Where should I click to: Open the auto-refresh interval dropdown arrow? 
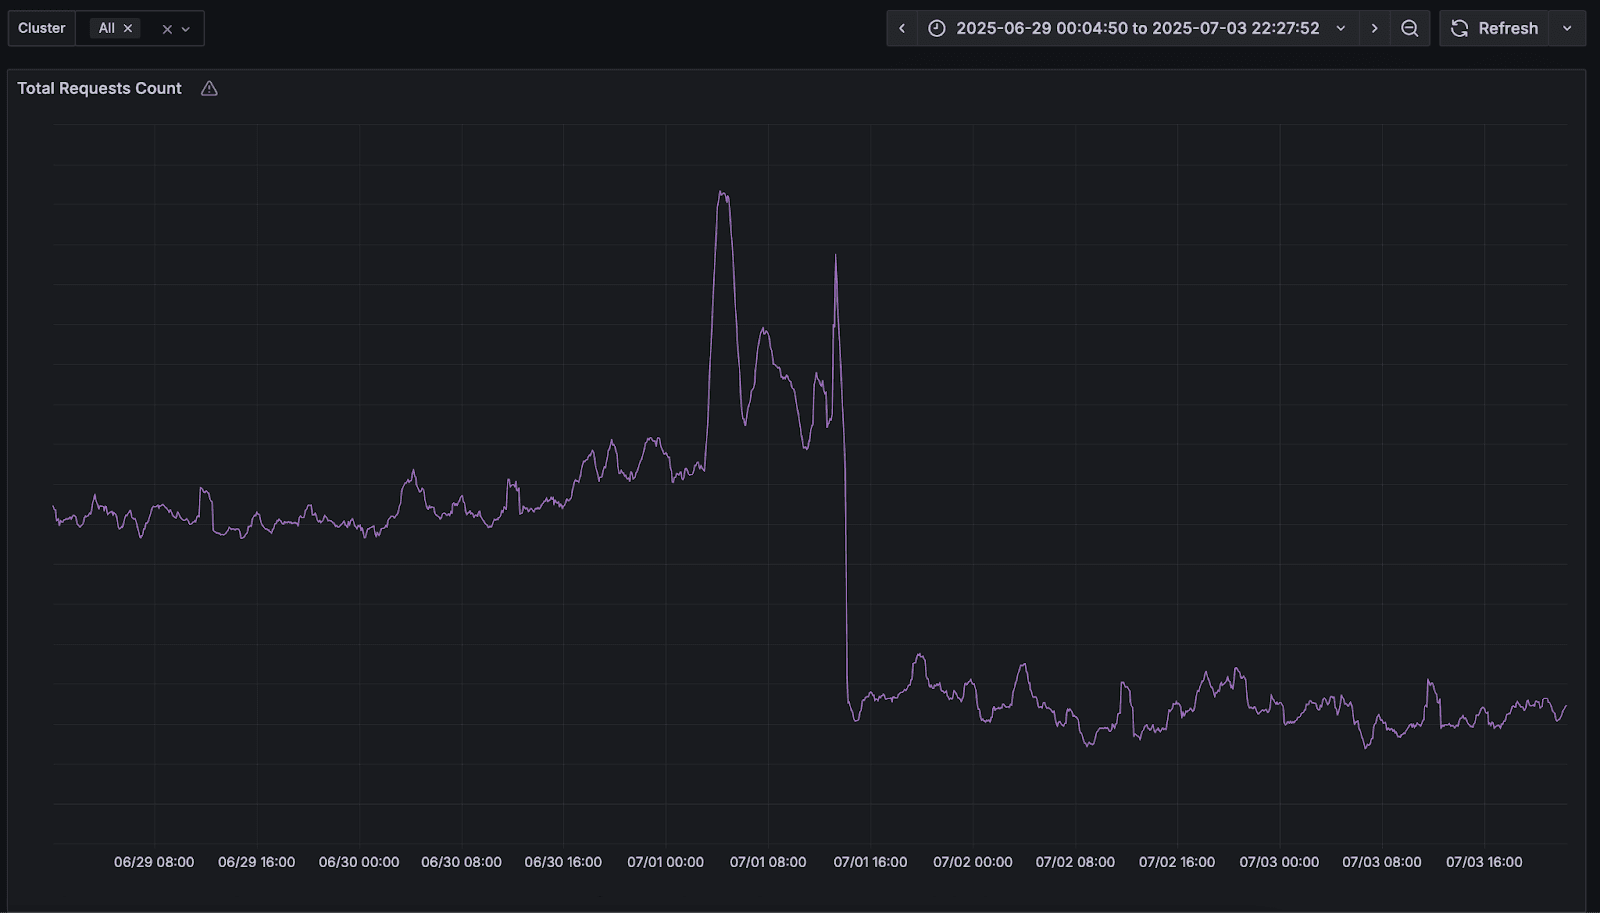coord(1568,28)
